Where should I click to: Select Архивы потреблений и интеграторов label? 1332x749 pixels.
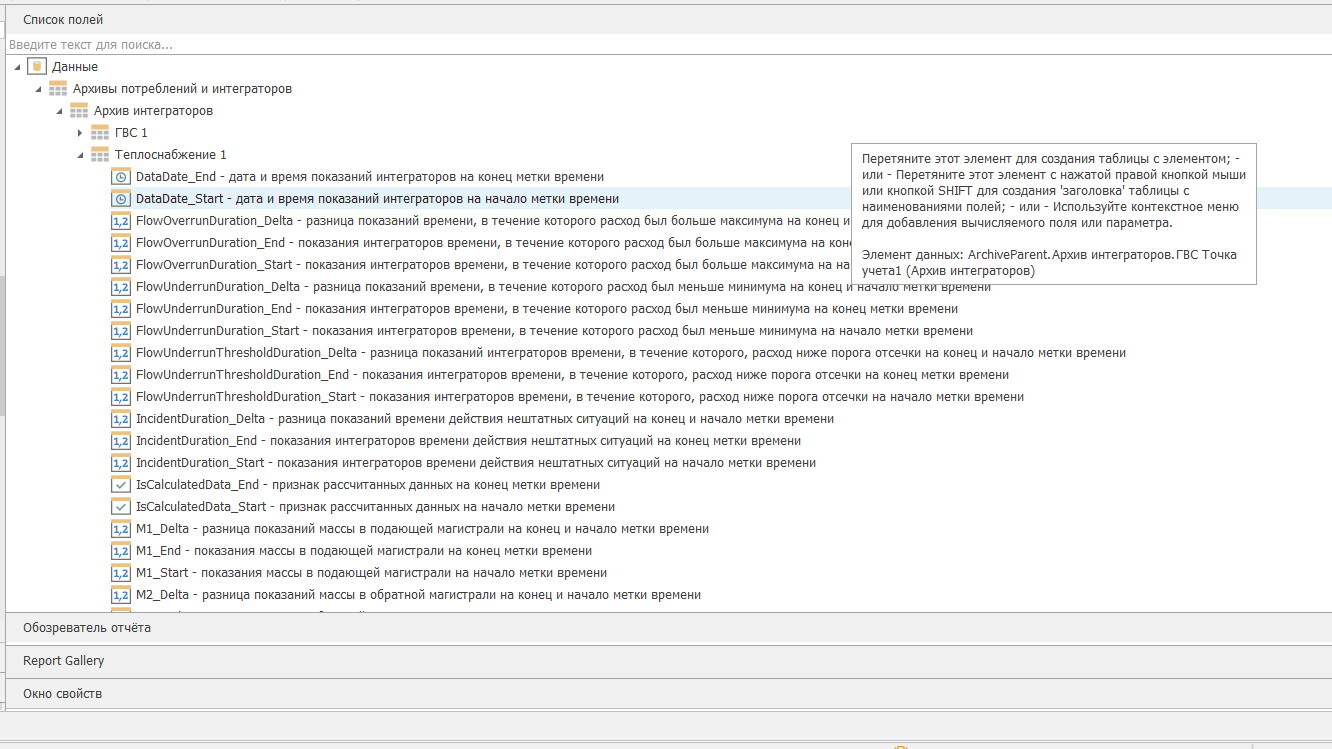(x=183, y=88)
